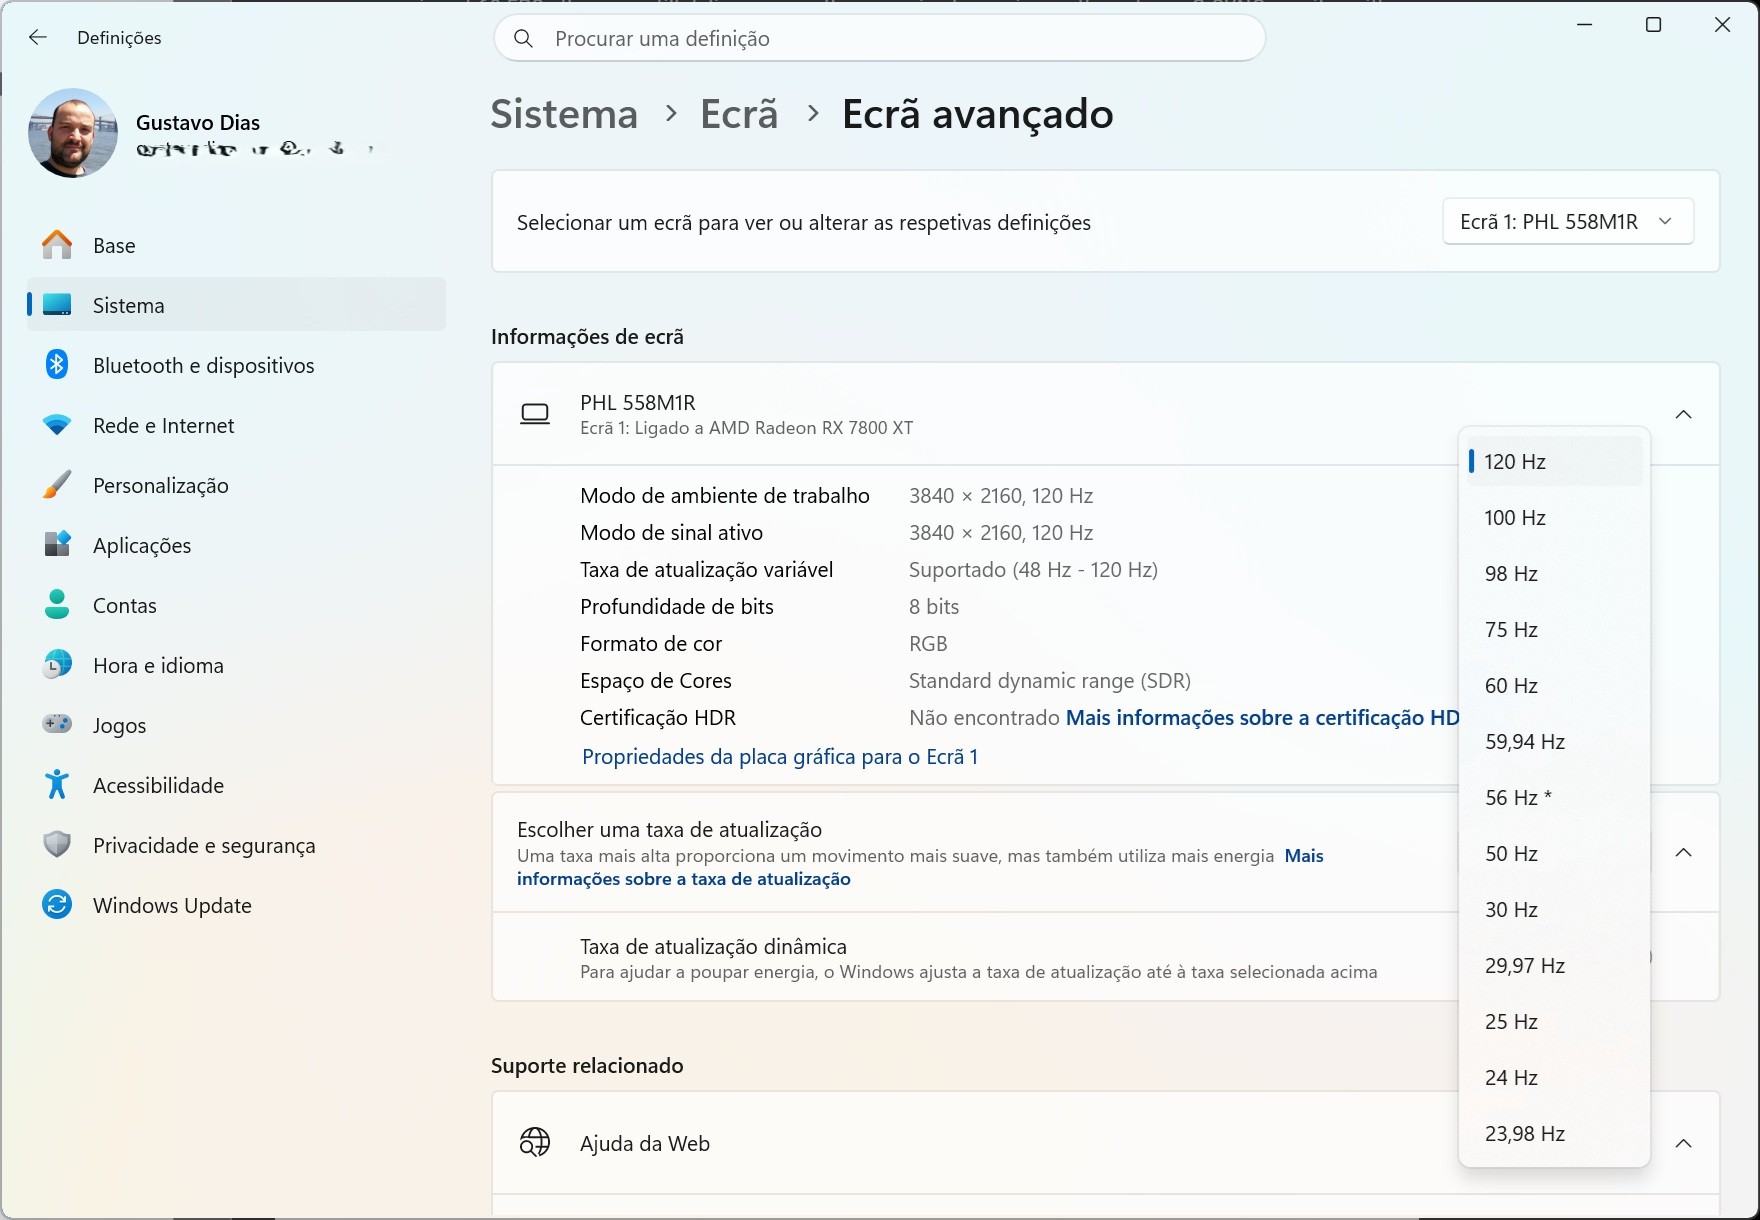Collapse the Ajuda da Web section
Image resolution: width=1760 pixels, height=1220 pixels.
[x=1683, y=1143]
